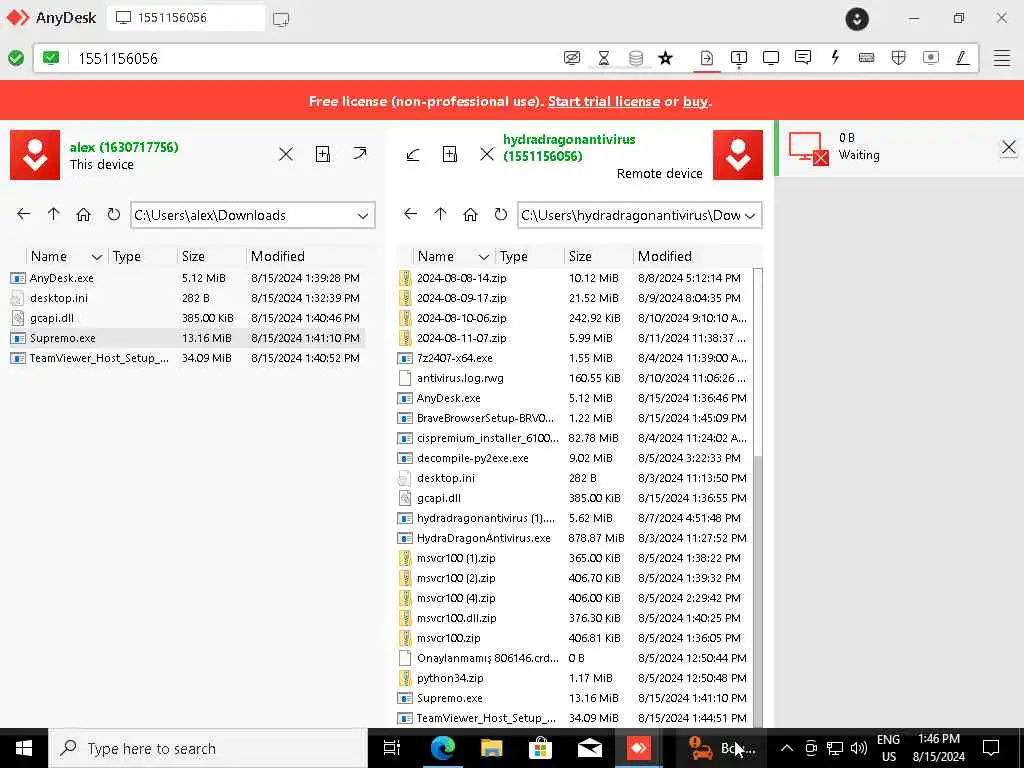Click the remote panel home icon

(470, 214)
